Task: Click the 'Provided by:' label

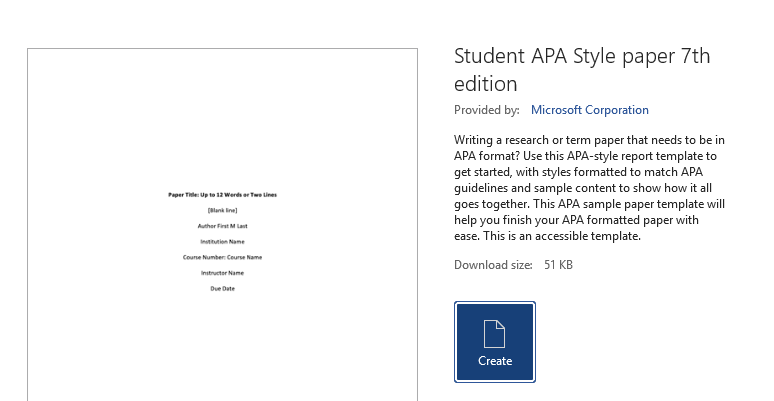Action: [x=486, y=110]
